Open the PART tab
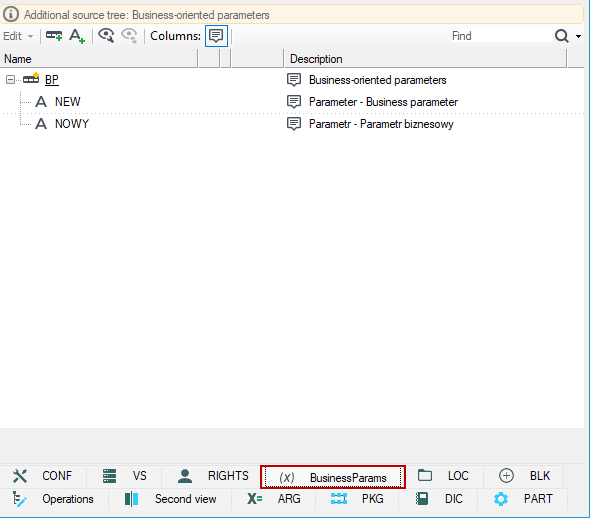The image size is (591, 518). click(x=523, y=499)
